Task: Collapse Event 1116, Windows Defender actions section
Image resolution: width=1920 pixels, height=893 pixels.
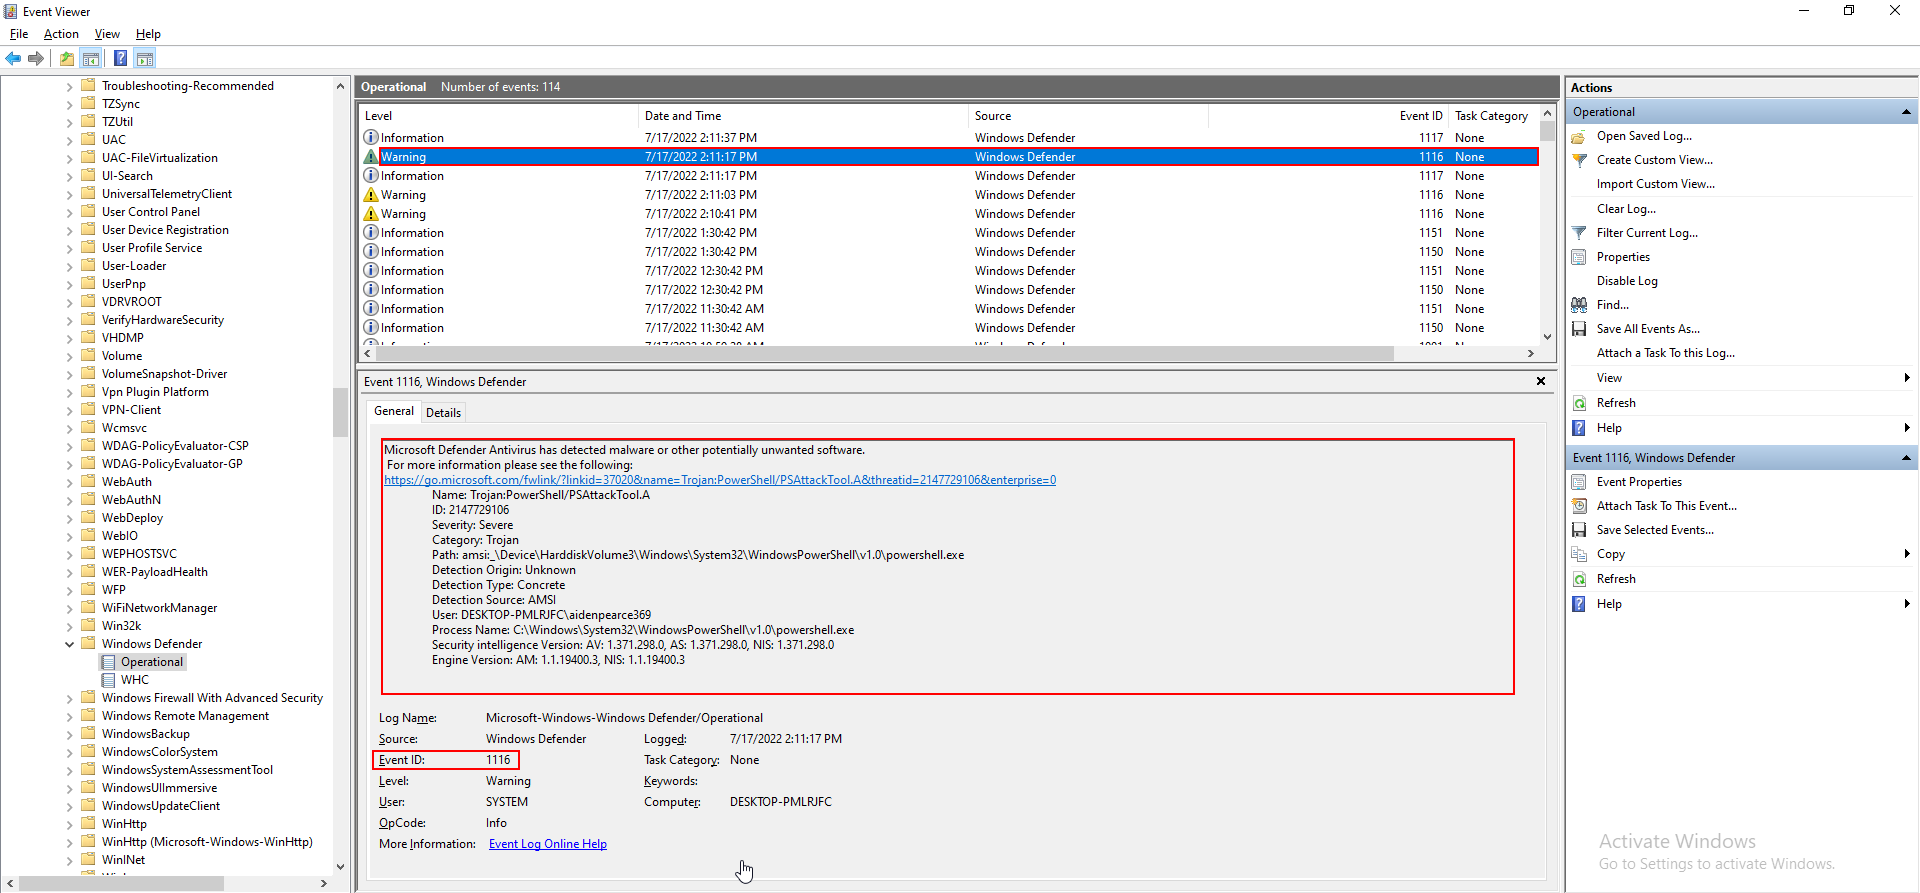Action: (x=1906, y=458)
